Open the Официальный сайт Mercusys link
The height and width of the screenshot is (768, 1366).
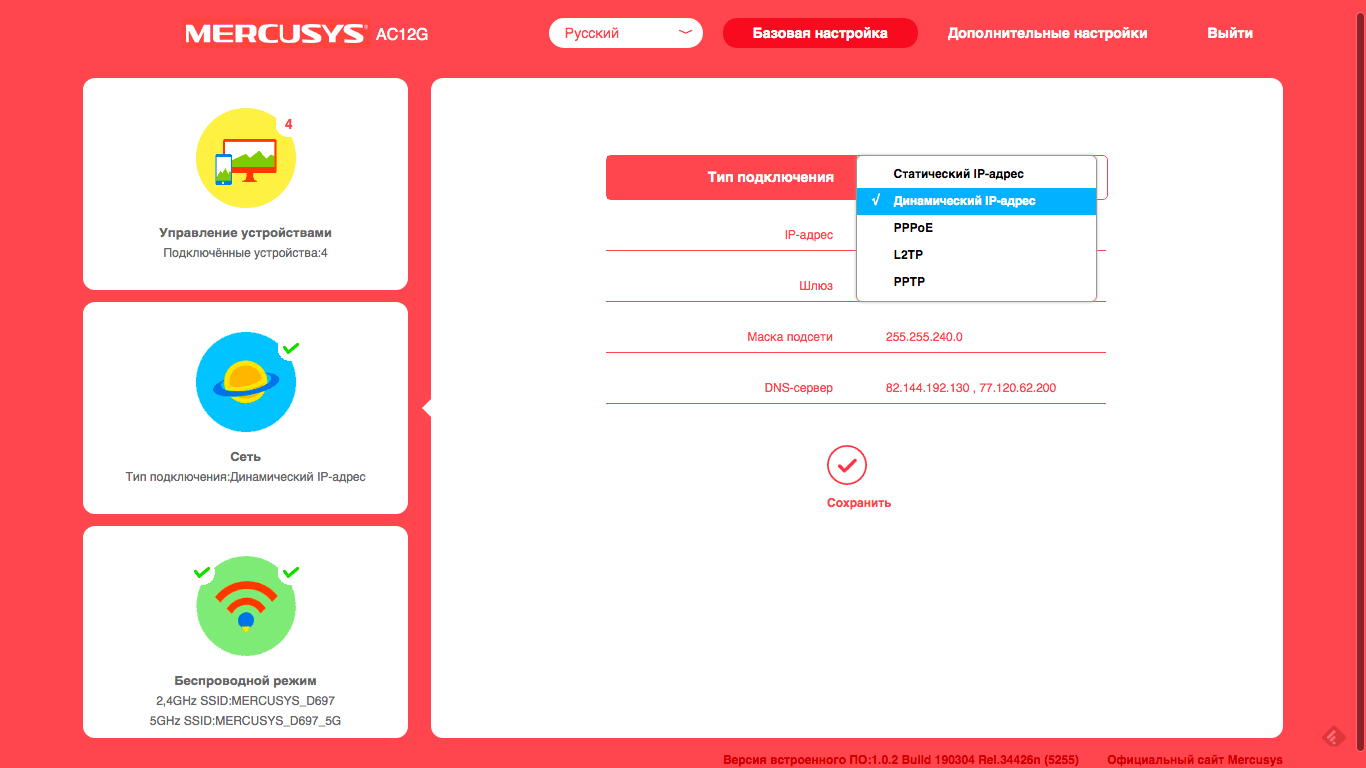[1194, 760]
